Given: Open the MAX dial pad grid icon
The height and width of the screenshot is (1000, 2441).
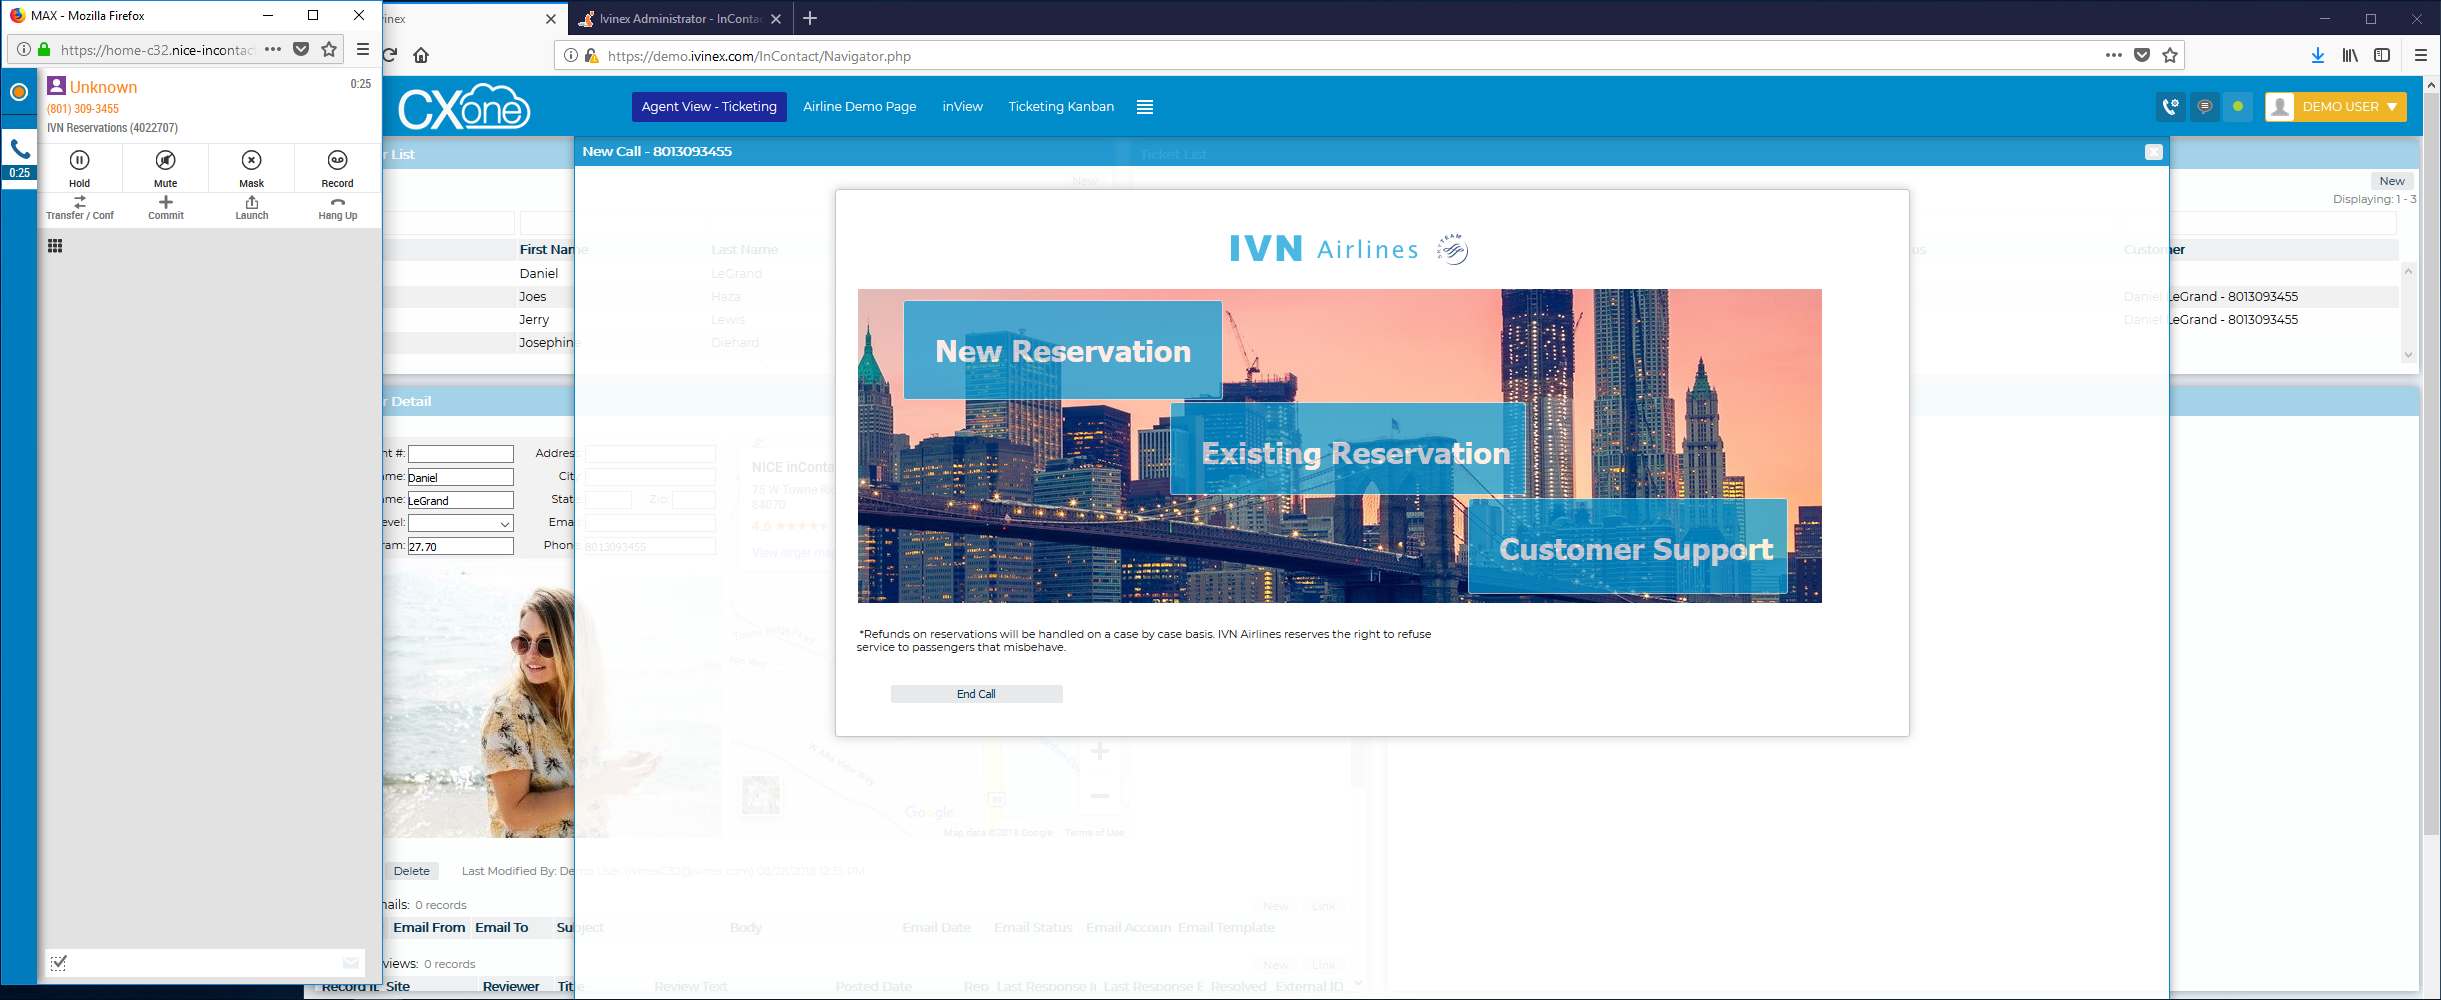Looking at the screenshot, I should (x=55, y=246).
